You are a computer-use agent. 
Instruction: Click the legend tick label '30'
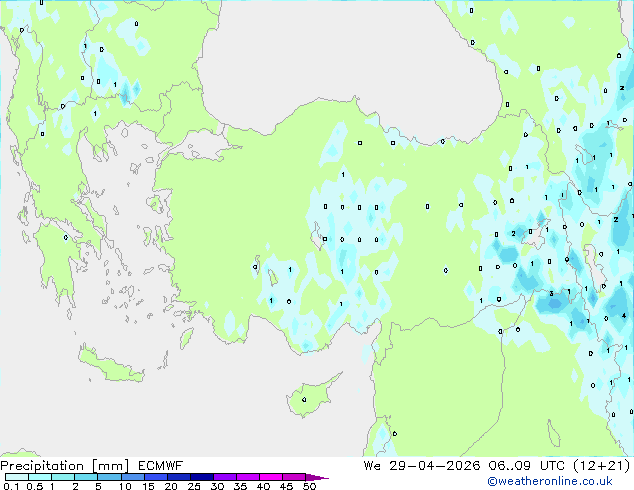217,486
